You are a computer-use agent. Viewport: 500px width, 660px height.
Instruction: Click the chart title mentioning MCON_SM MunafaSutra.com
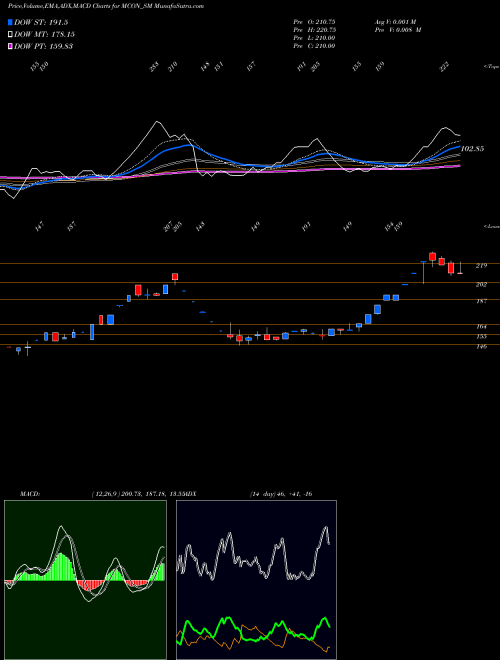coord(106,6)
